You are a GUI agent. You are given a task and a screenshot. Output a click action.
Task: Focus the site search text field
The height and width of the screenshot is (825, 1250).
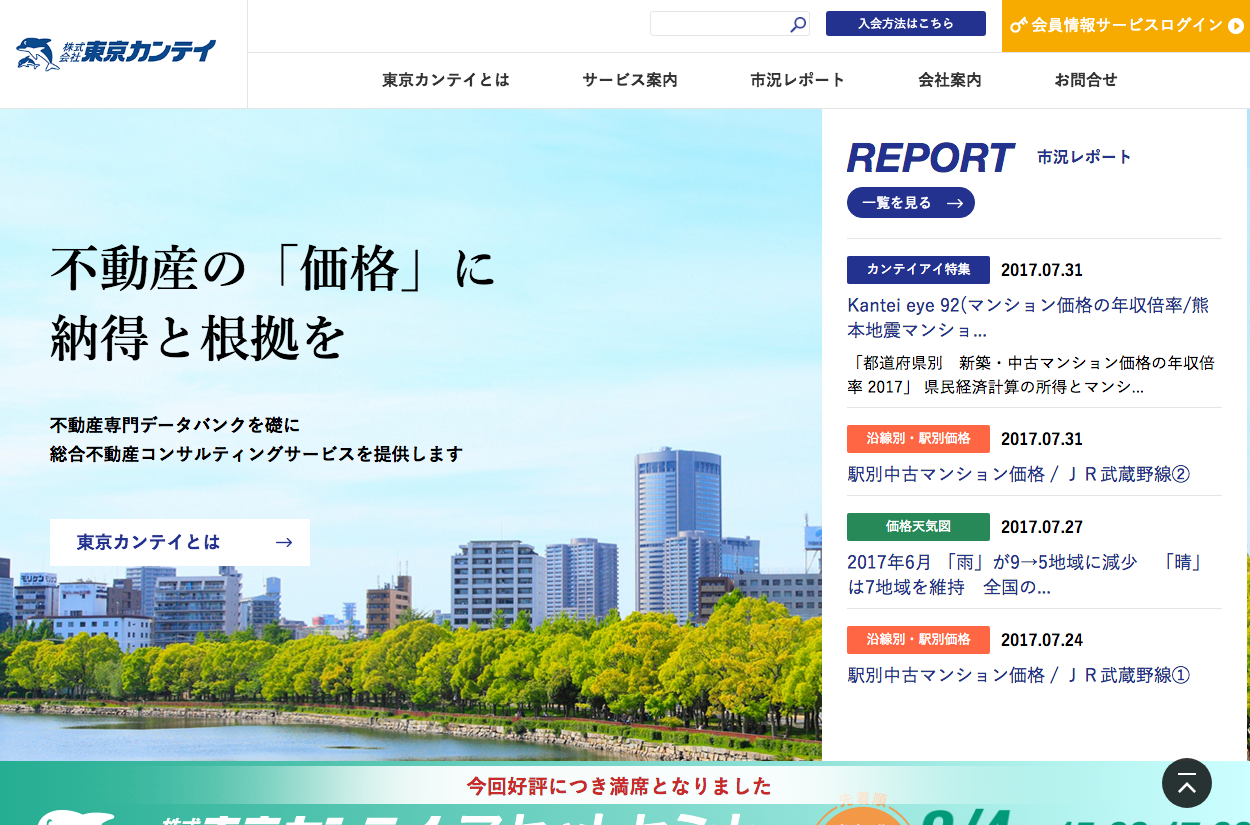click(718, 24)
